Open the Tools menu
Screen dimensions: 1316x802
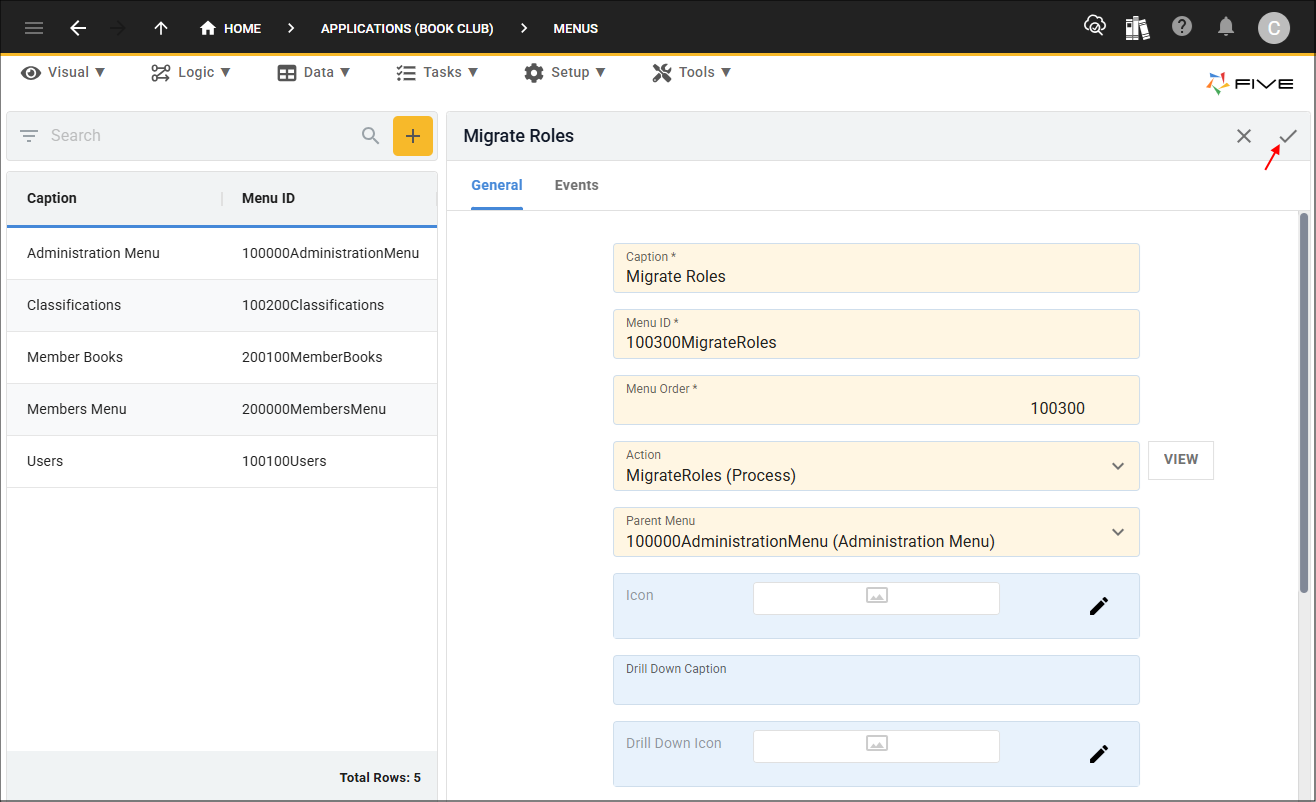tap(692, 72)
